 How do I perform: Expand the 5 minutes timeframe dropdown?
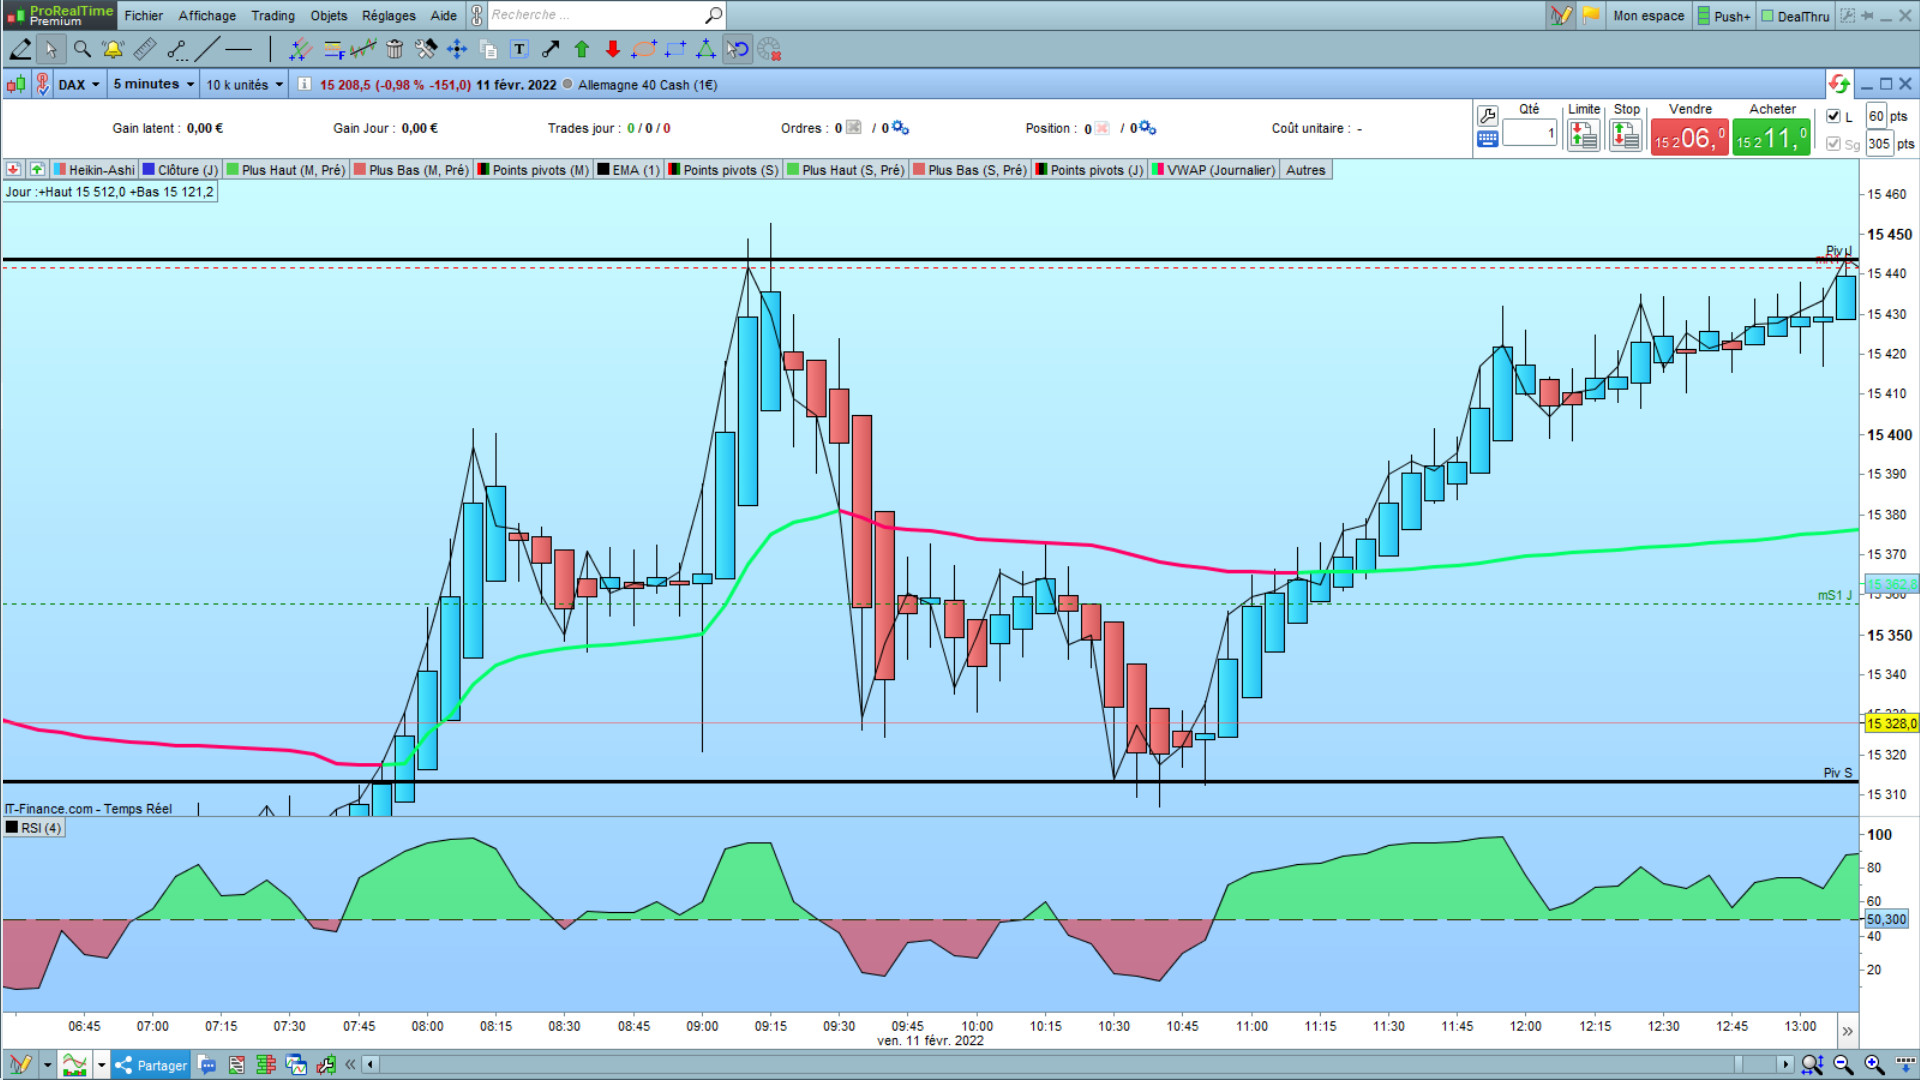click(x=153, y=85)
